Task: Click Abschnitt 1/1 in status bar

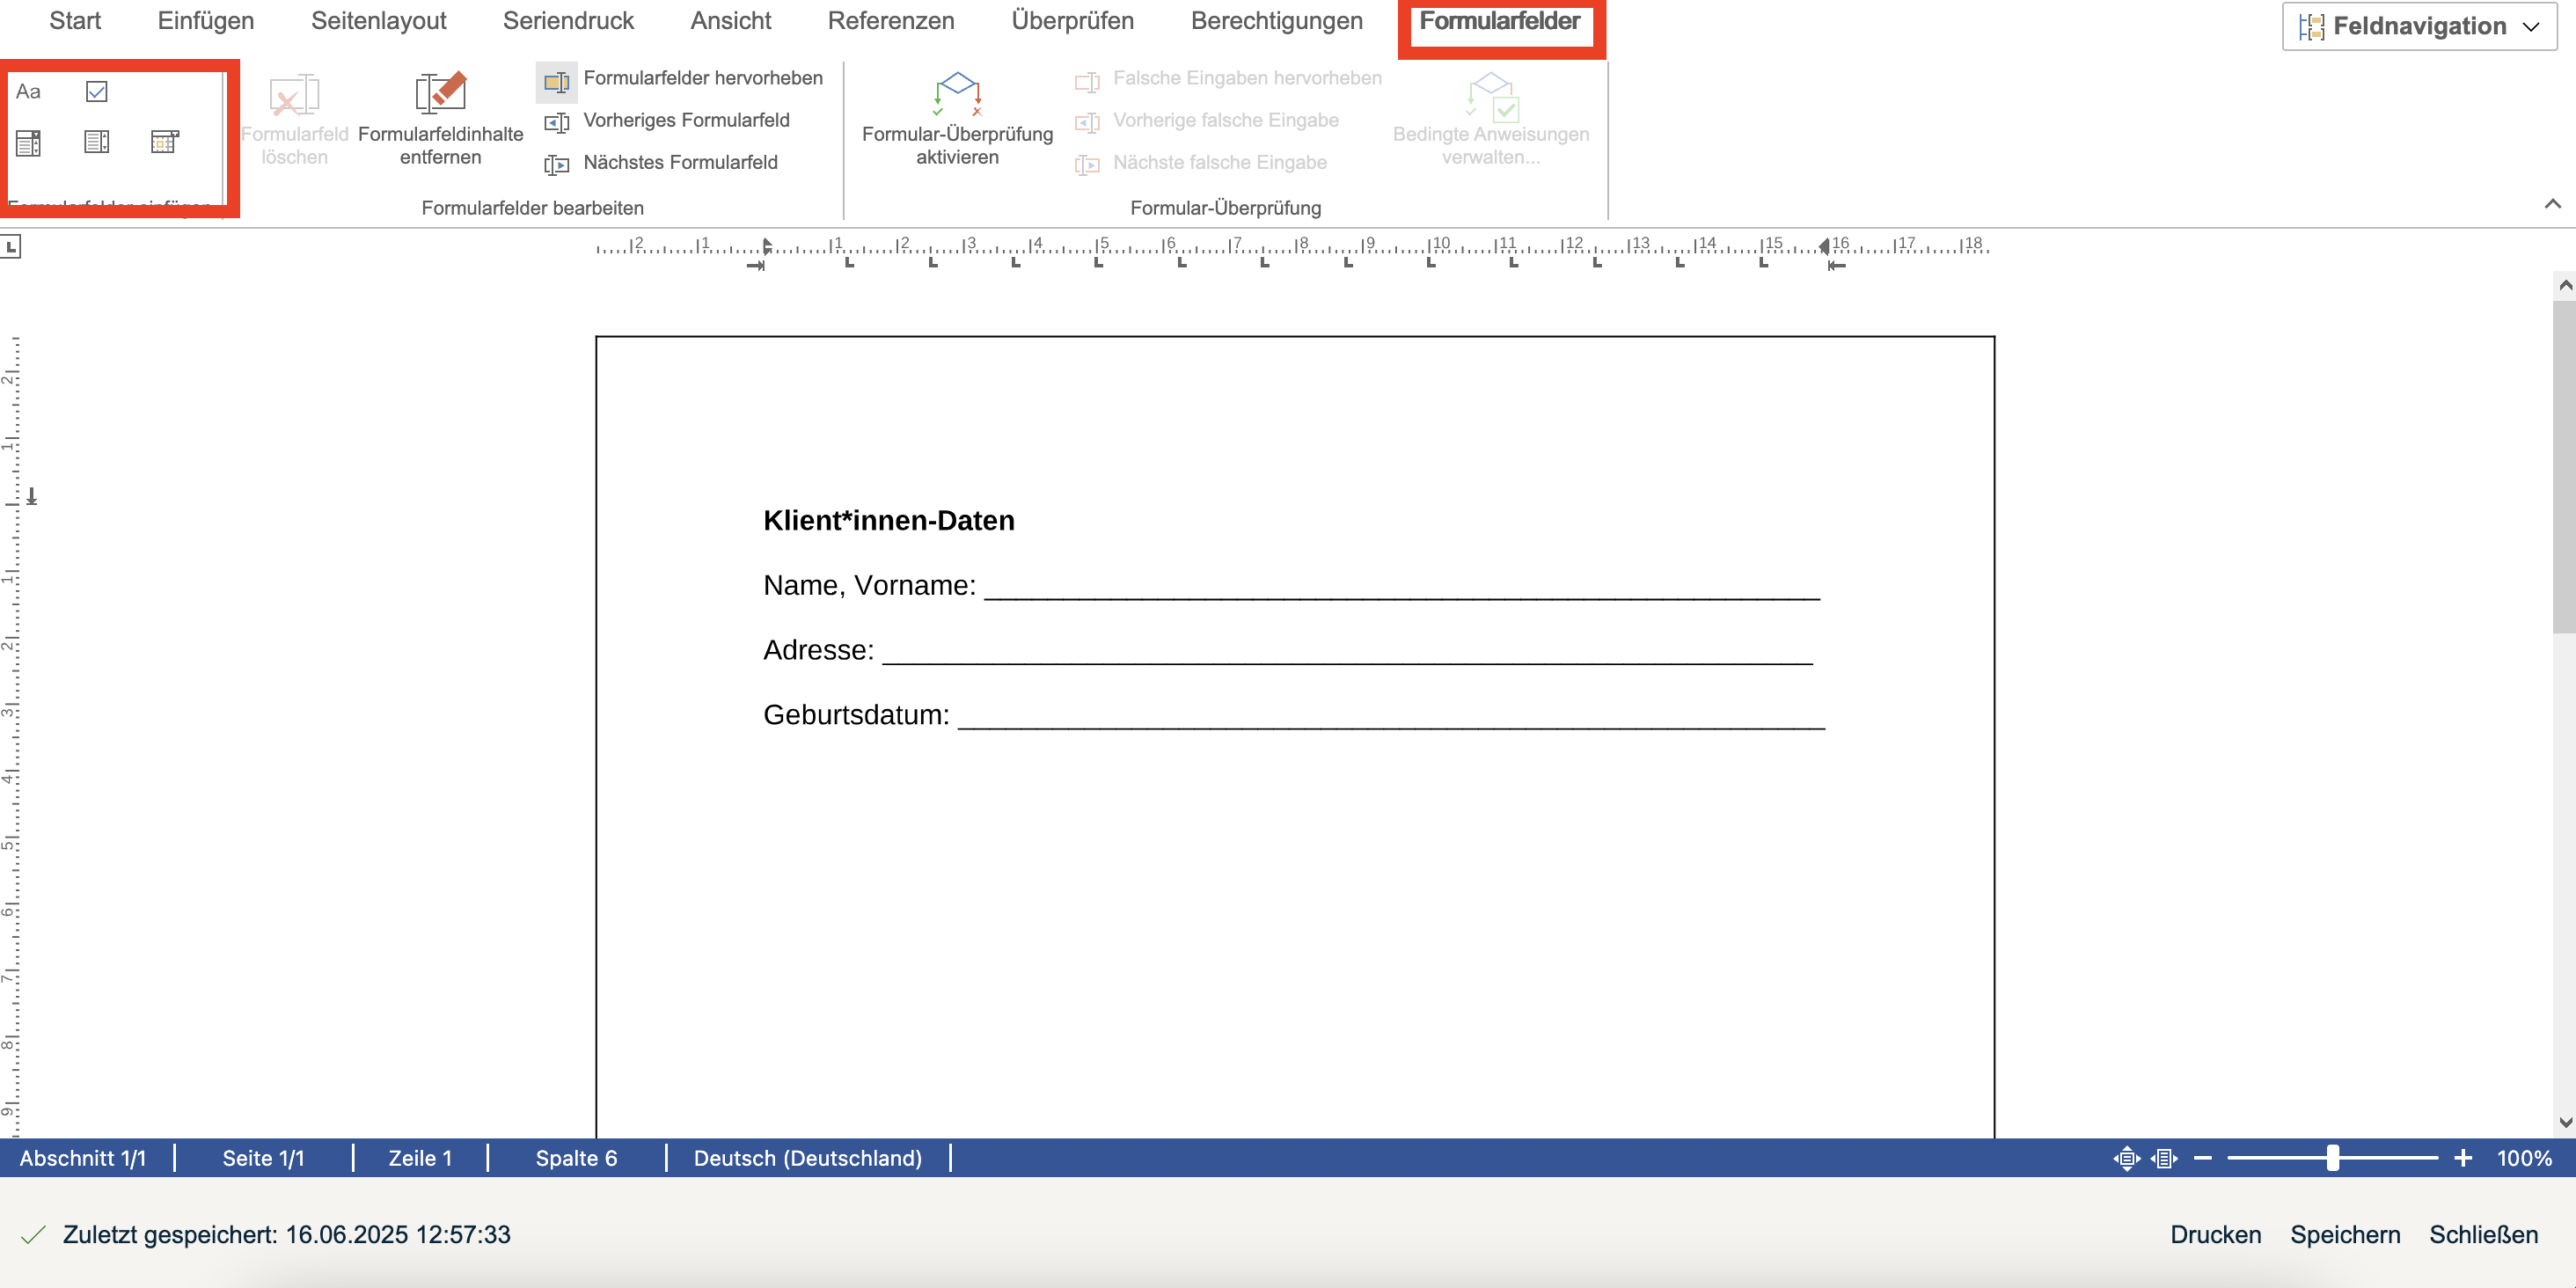Action: click(x=83, y=1158)
